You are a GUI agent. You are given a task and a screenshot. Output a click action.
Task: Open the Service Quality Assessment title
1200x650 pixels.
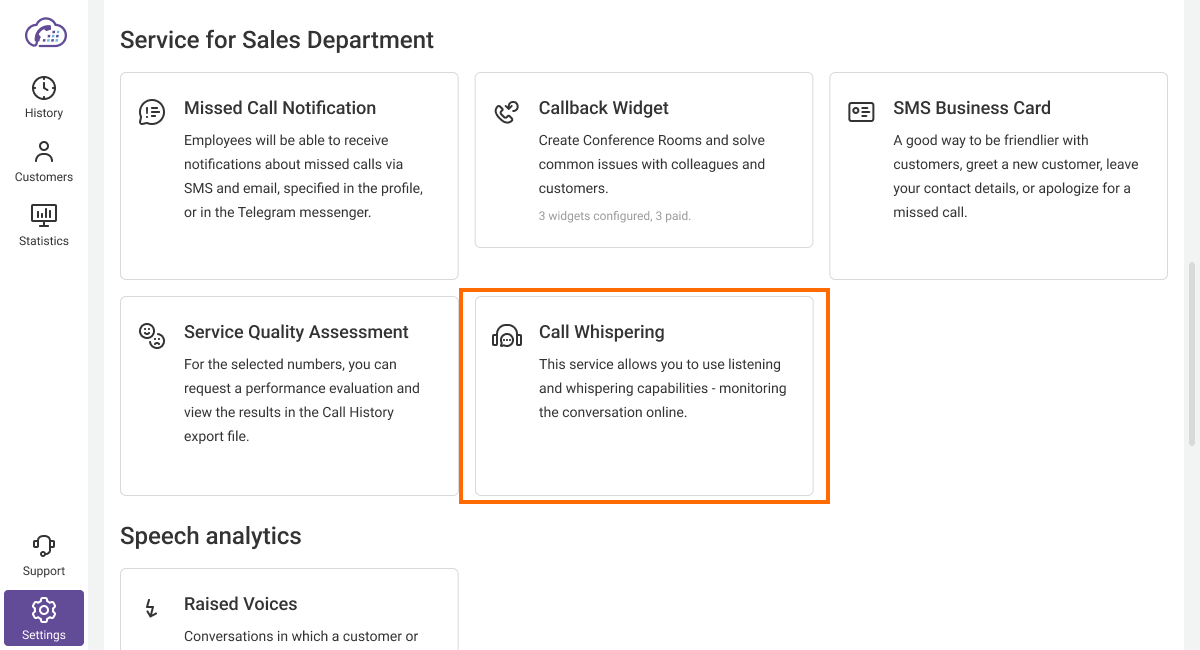pos(296,332)
